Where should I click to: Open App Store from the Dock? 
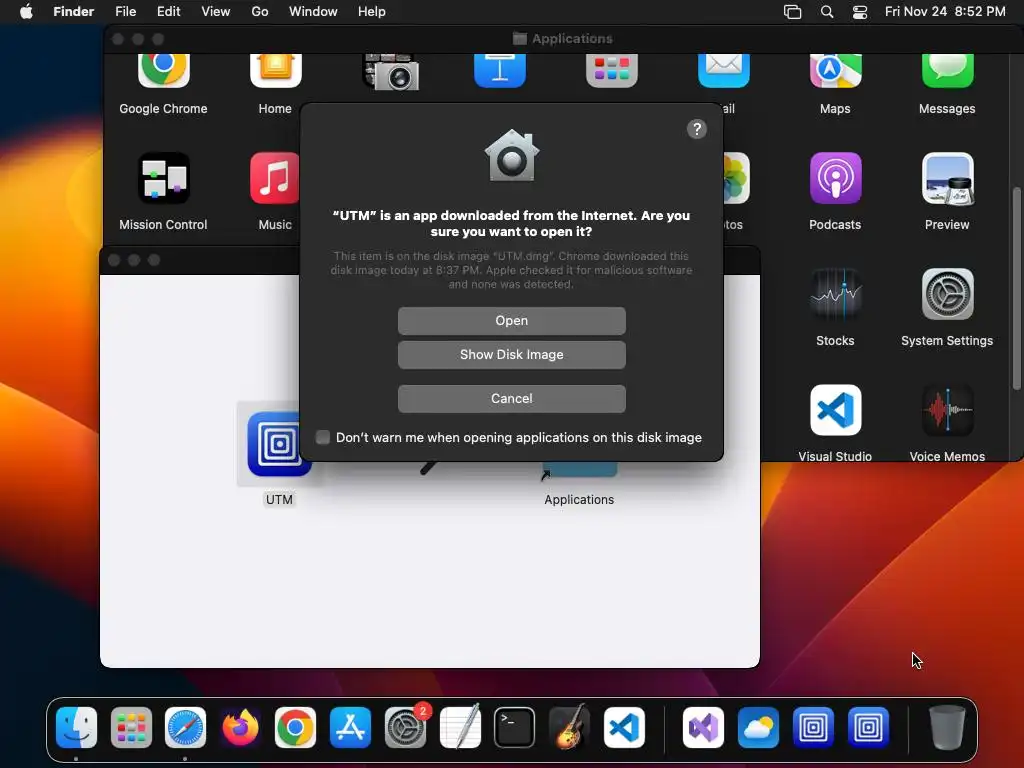pos(350,728)
